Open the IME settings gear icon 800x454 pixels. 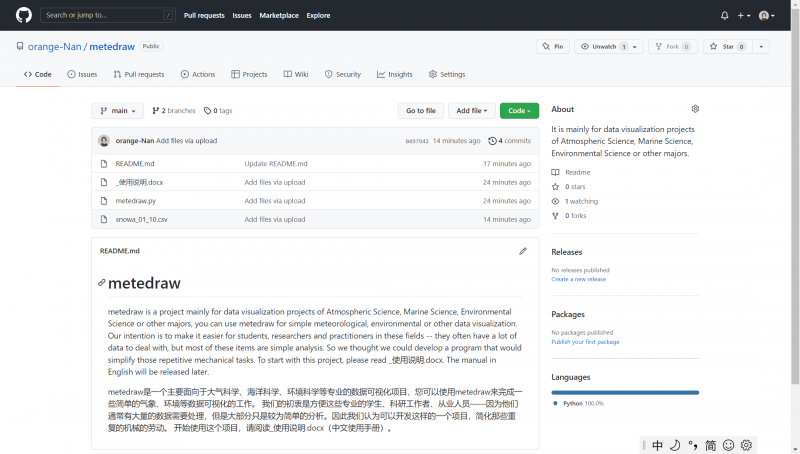coord(746,445)
